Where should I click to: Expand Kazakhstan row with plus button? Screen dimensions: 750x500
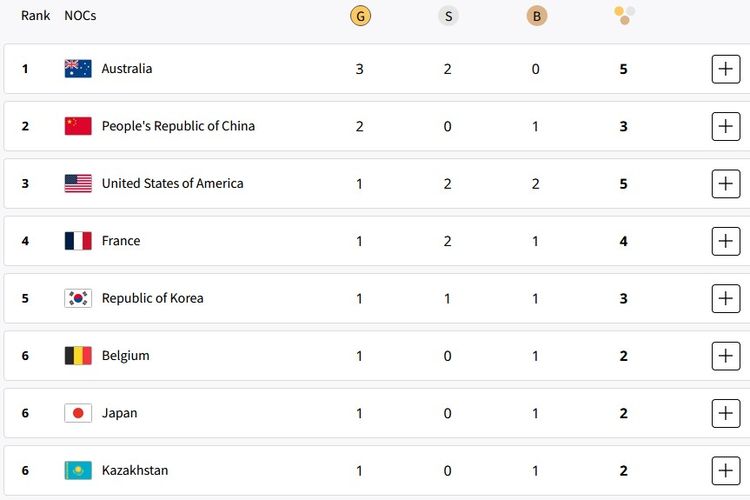coord(725,470)
